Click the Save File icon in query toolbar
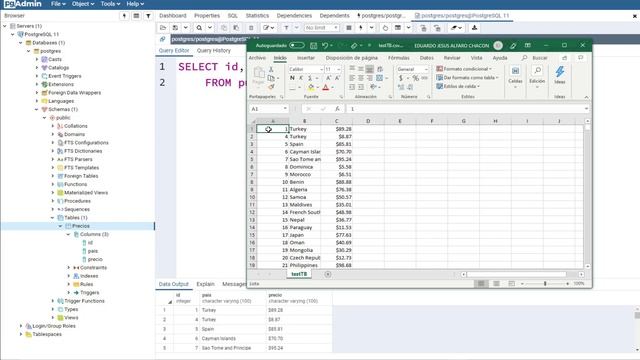640x360 pixels. pyautogui.click(x=175, y=28)
